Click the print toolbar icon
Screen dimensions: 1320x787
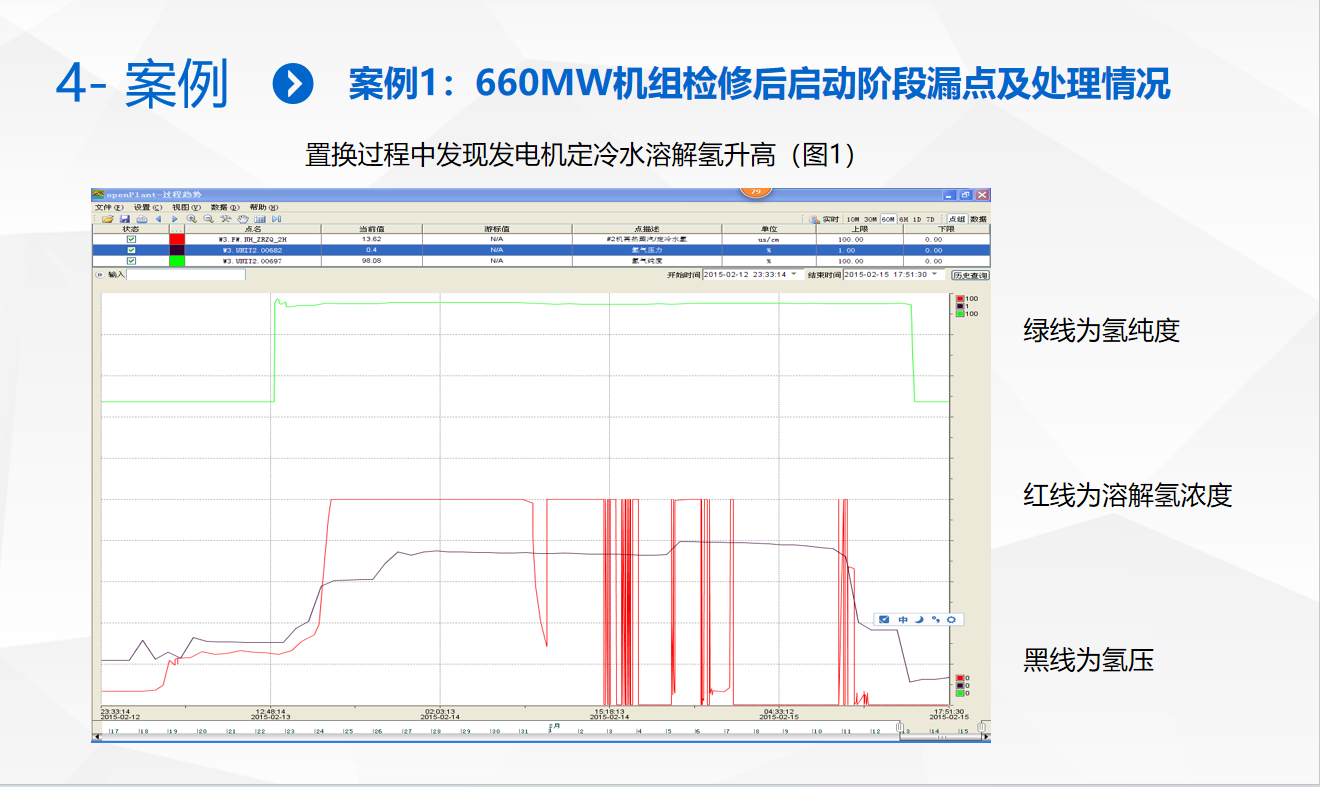(142, 219)
